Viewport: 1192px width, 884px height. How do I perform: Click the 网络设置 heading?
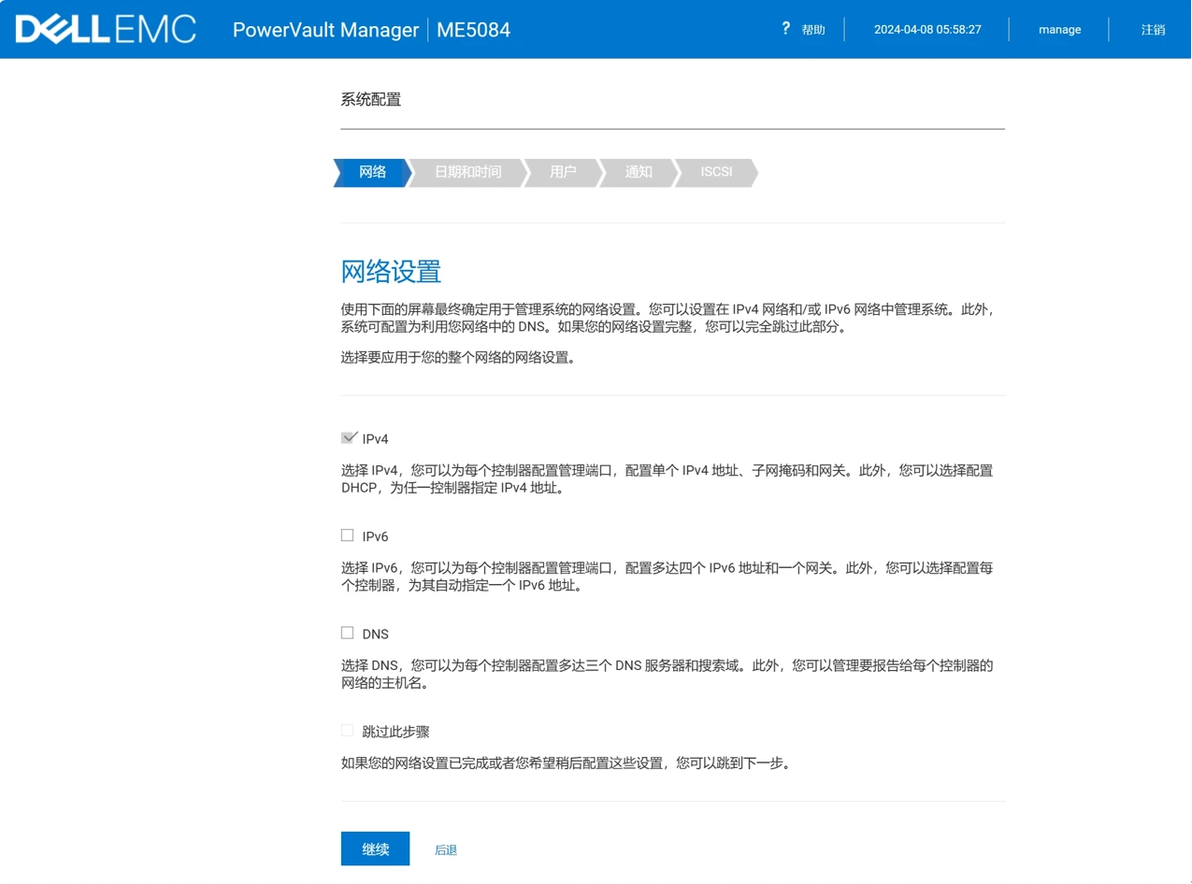pyautogui.click(x=391, y=271)
